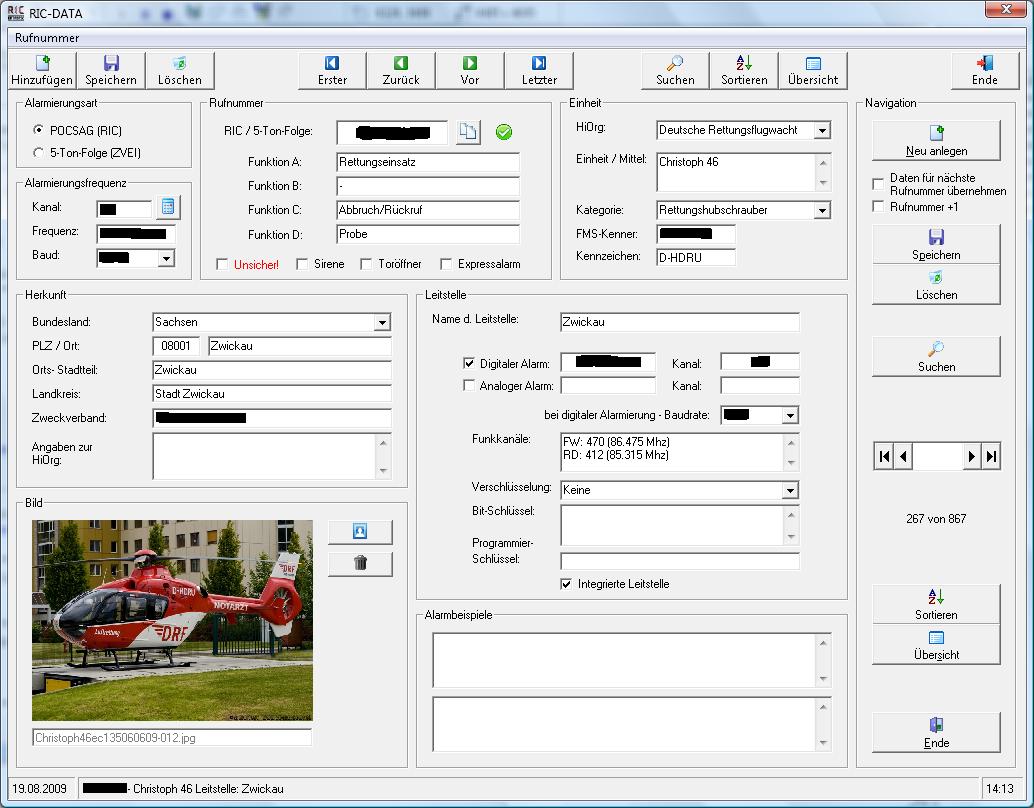Click the load image icon above the trash button
Viewport: 1034px width, 808px height.
[360, 532]
